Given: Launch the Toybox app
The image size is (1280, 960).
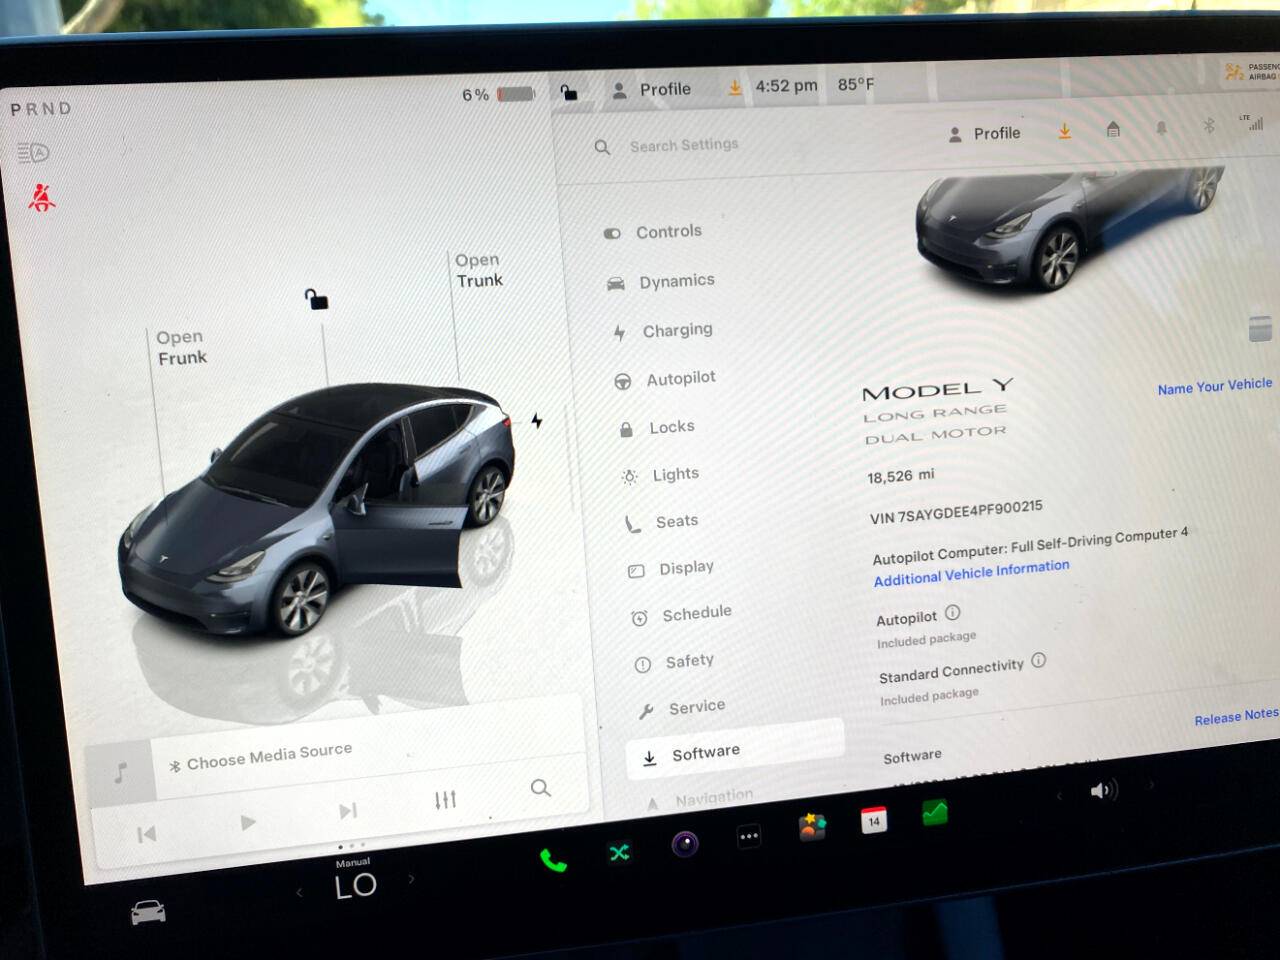Looking at the screenshot, I should point(812,827).
